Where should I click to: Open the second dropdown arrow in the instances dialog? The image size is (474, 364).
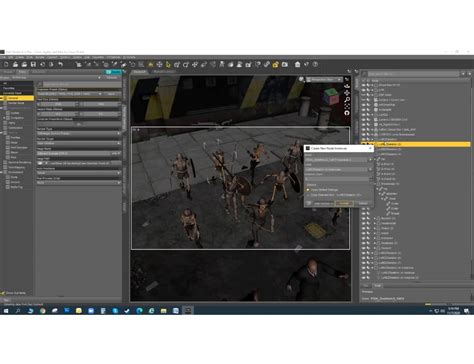370,170
